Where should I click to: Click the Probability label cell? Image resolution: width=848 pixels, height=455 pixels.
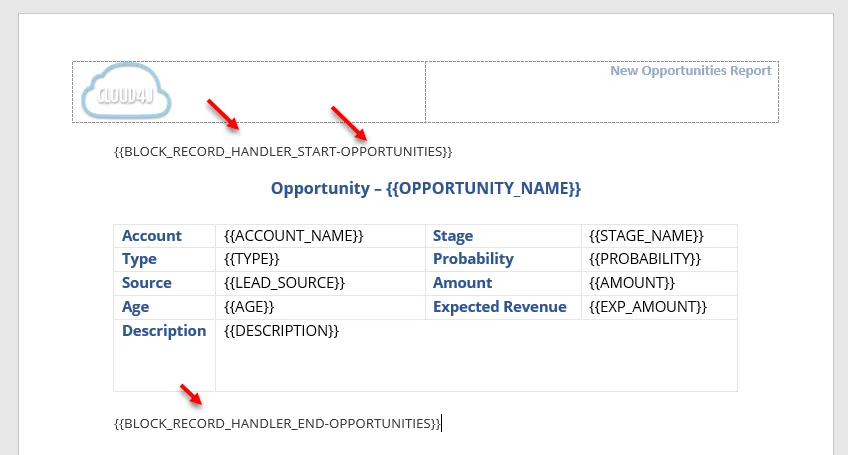(x=504, y=259)
